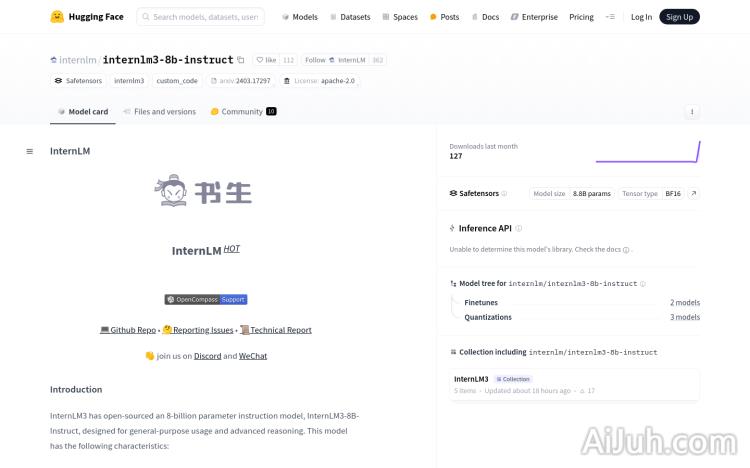Expand the navigation overflow menu

(610, 17)
